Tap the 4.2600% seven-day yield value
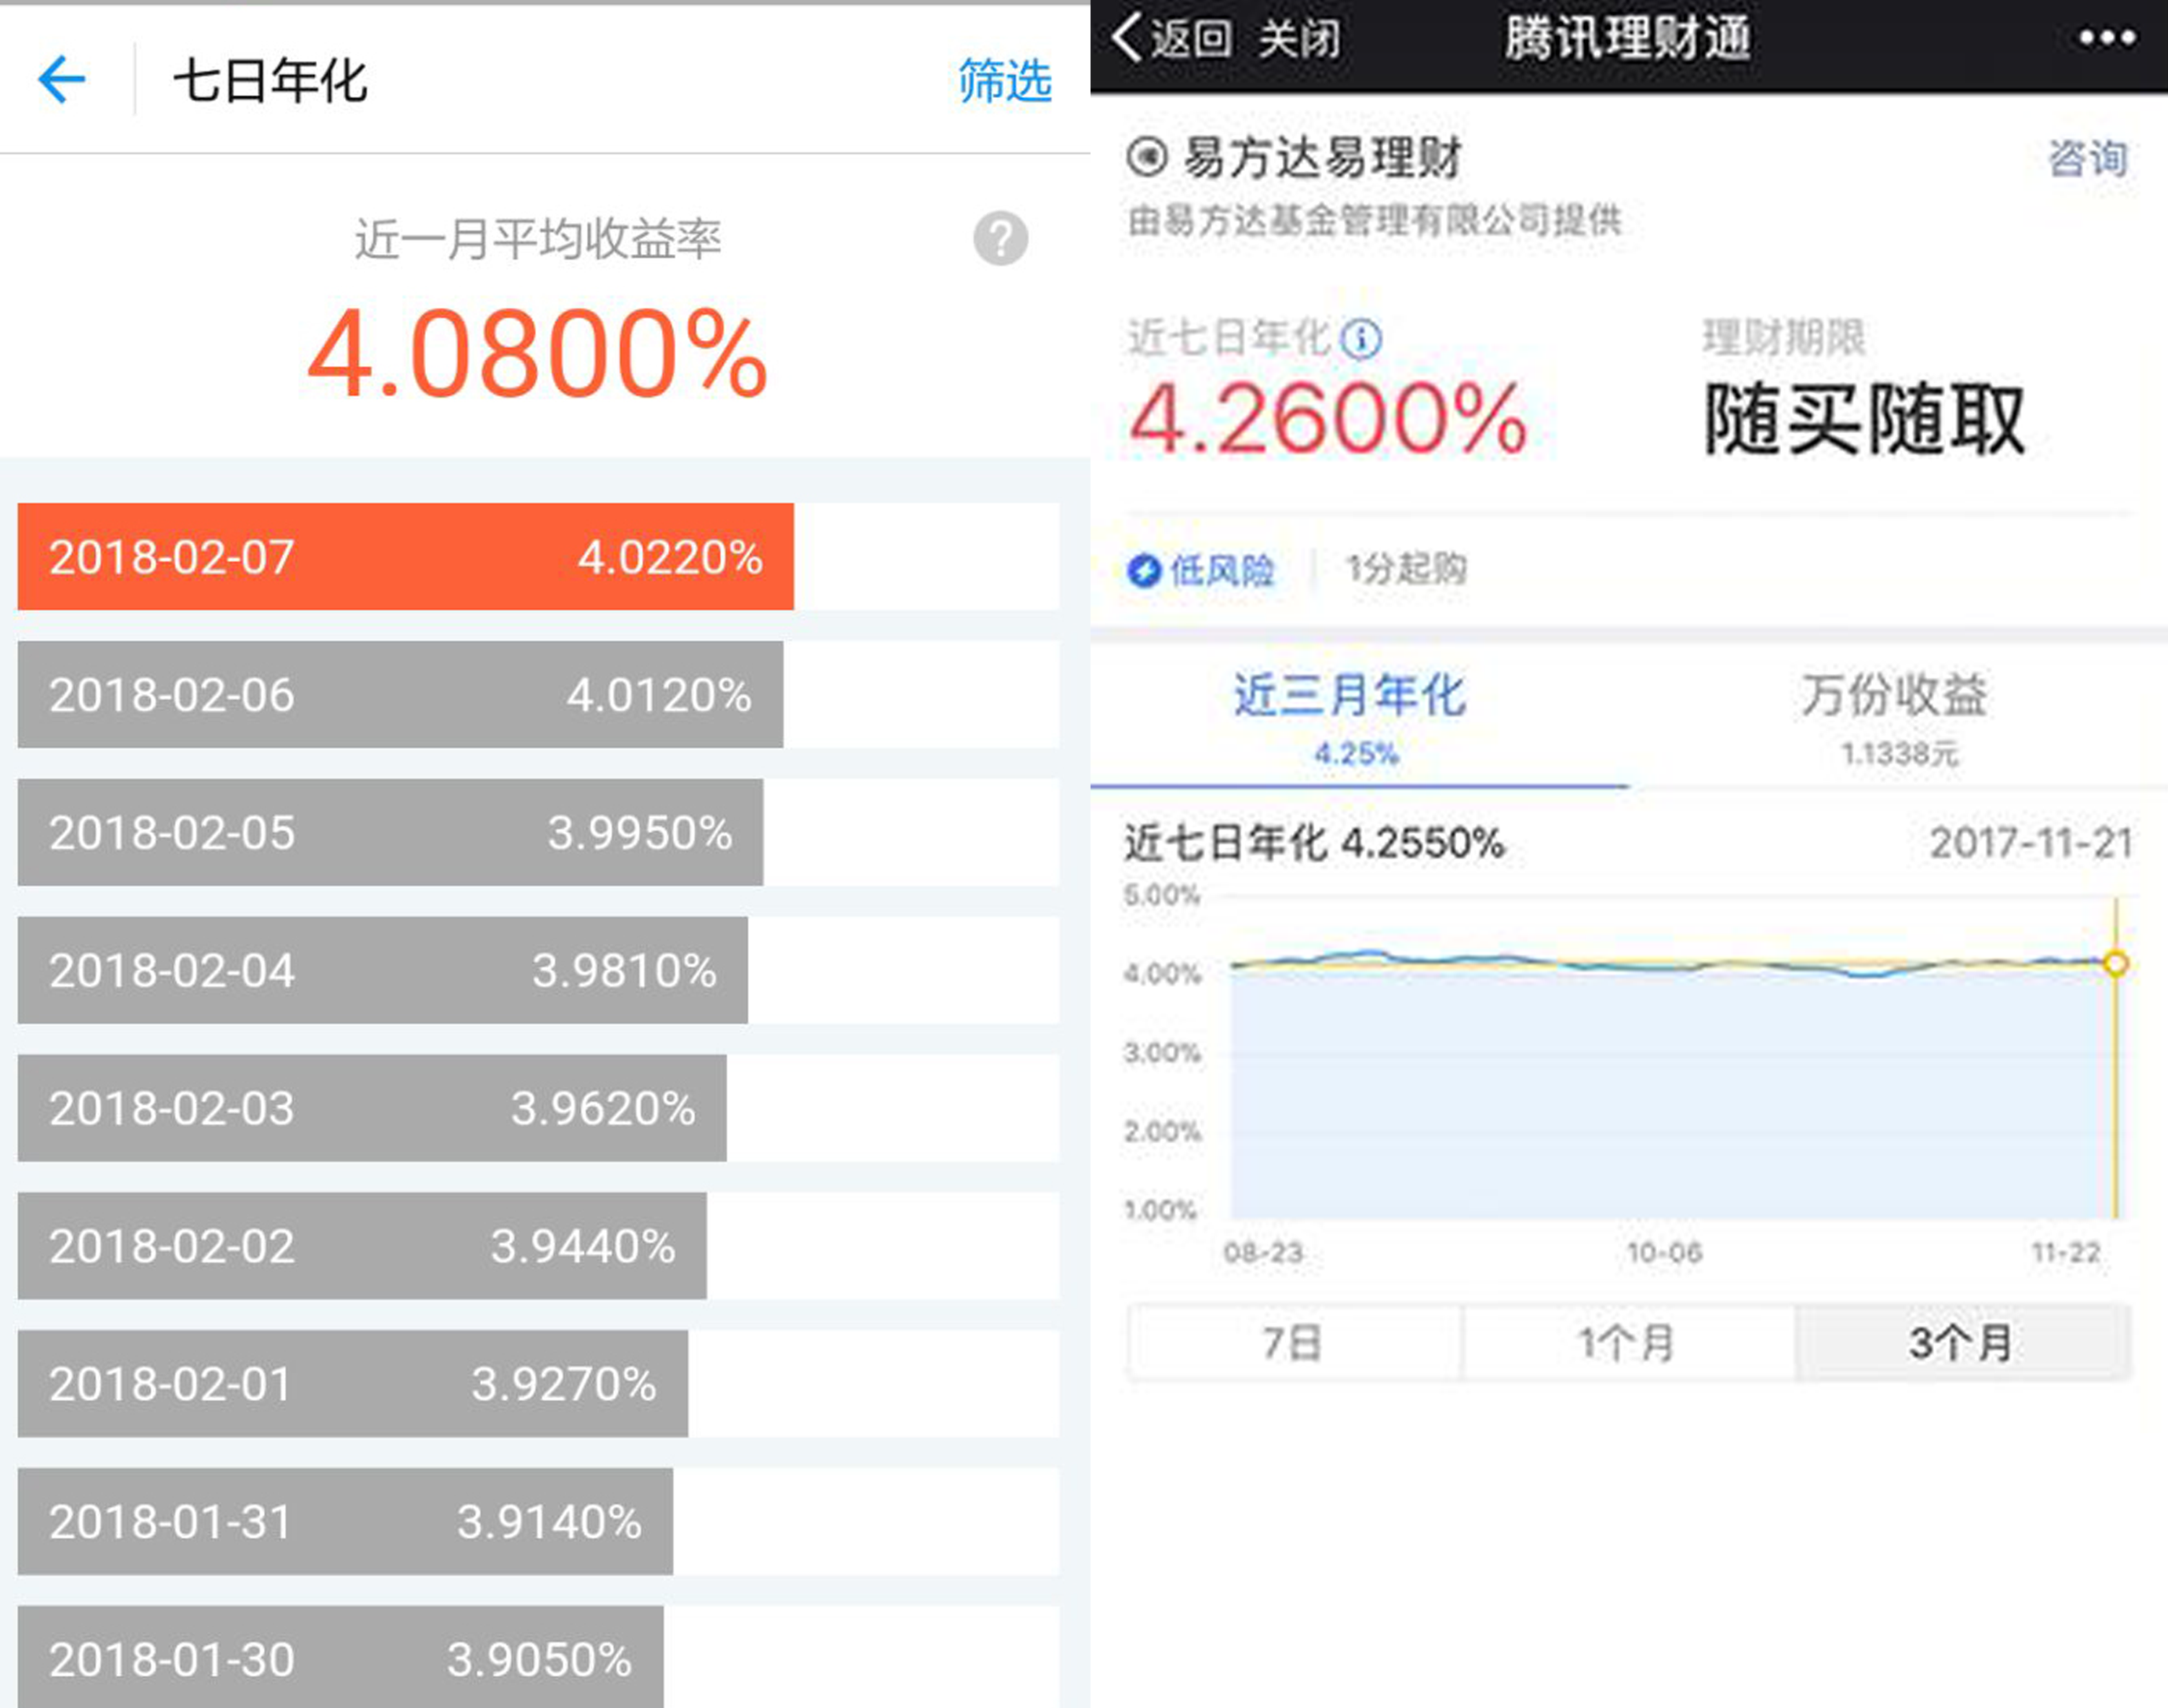2168x1708 pixels. pos(1328,419)
